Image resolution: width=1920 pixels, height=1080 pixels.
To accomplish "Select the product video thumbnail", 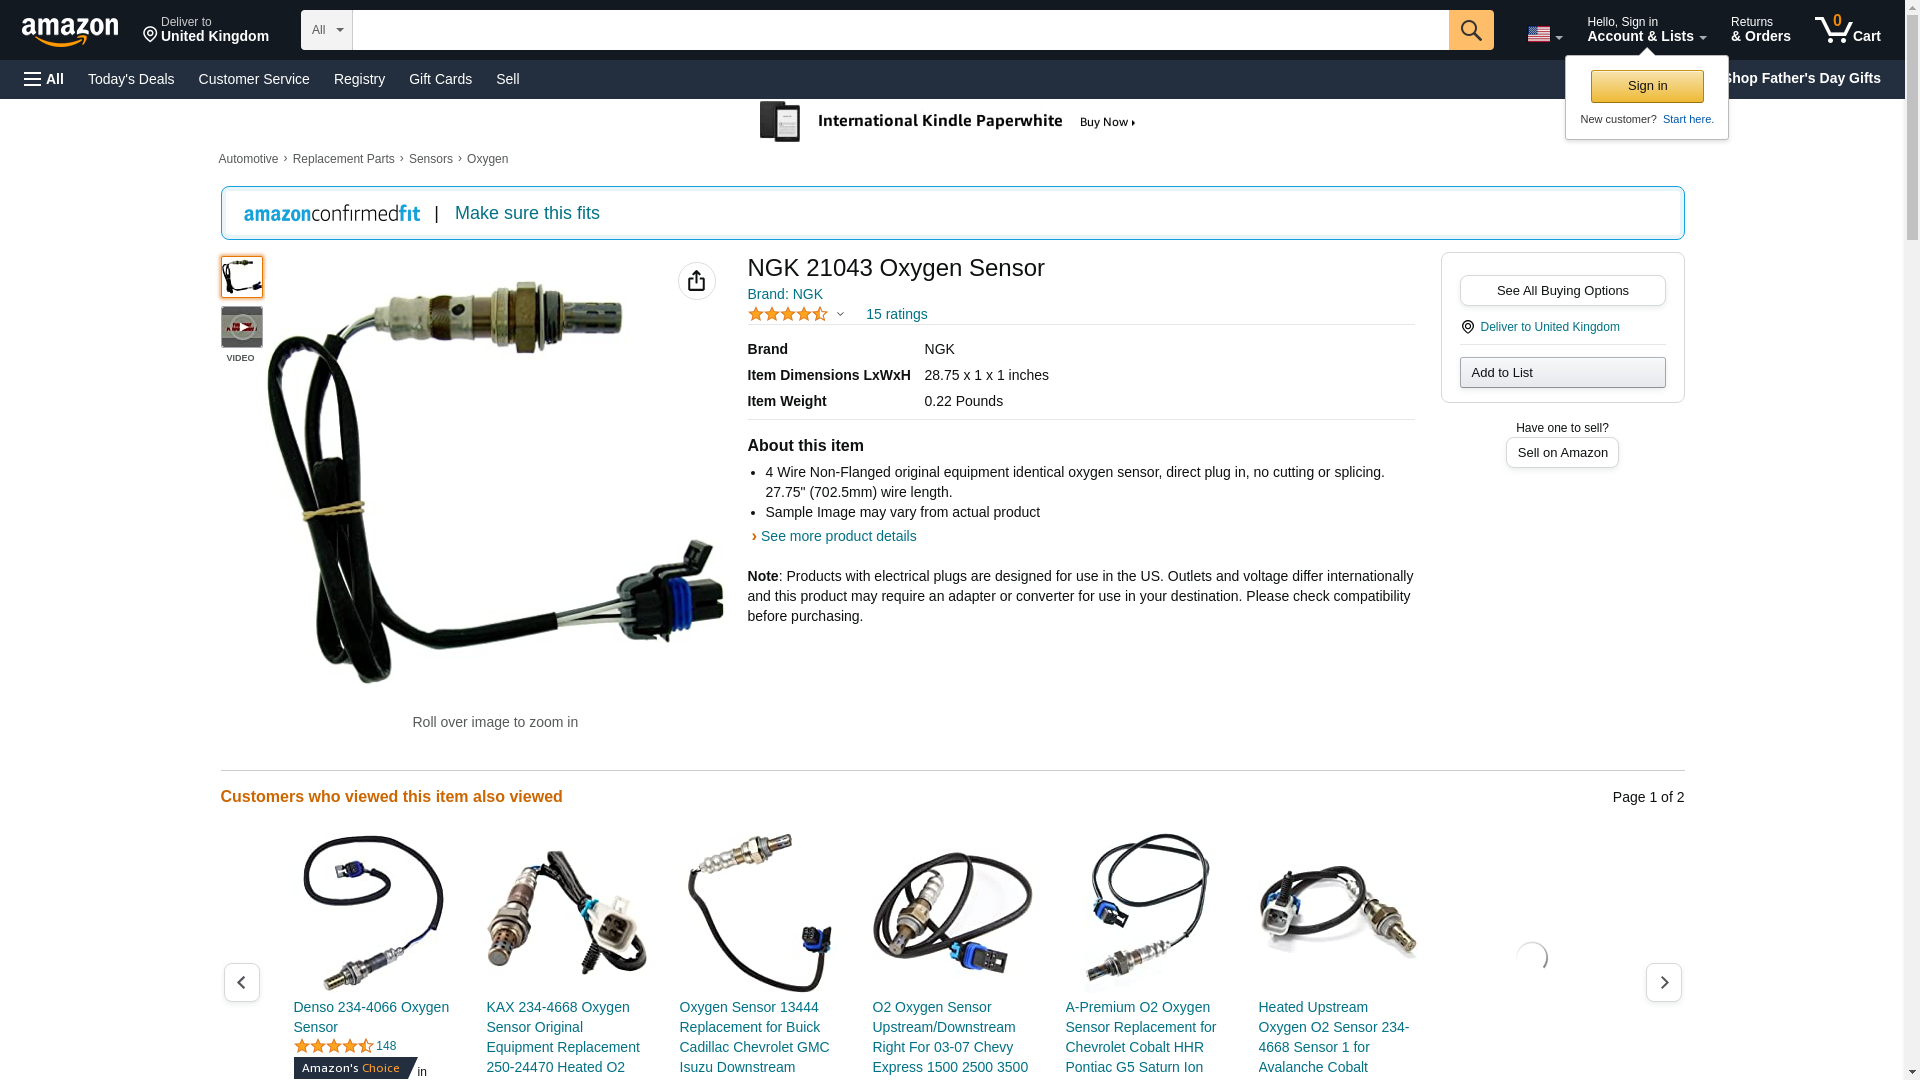I will (x=241, y=327).
